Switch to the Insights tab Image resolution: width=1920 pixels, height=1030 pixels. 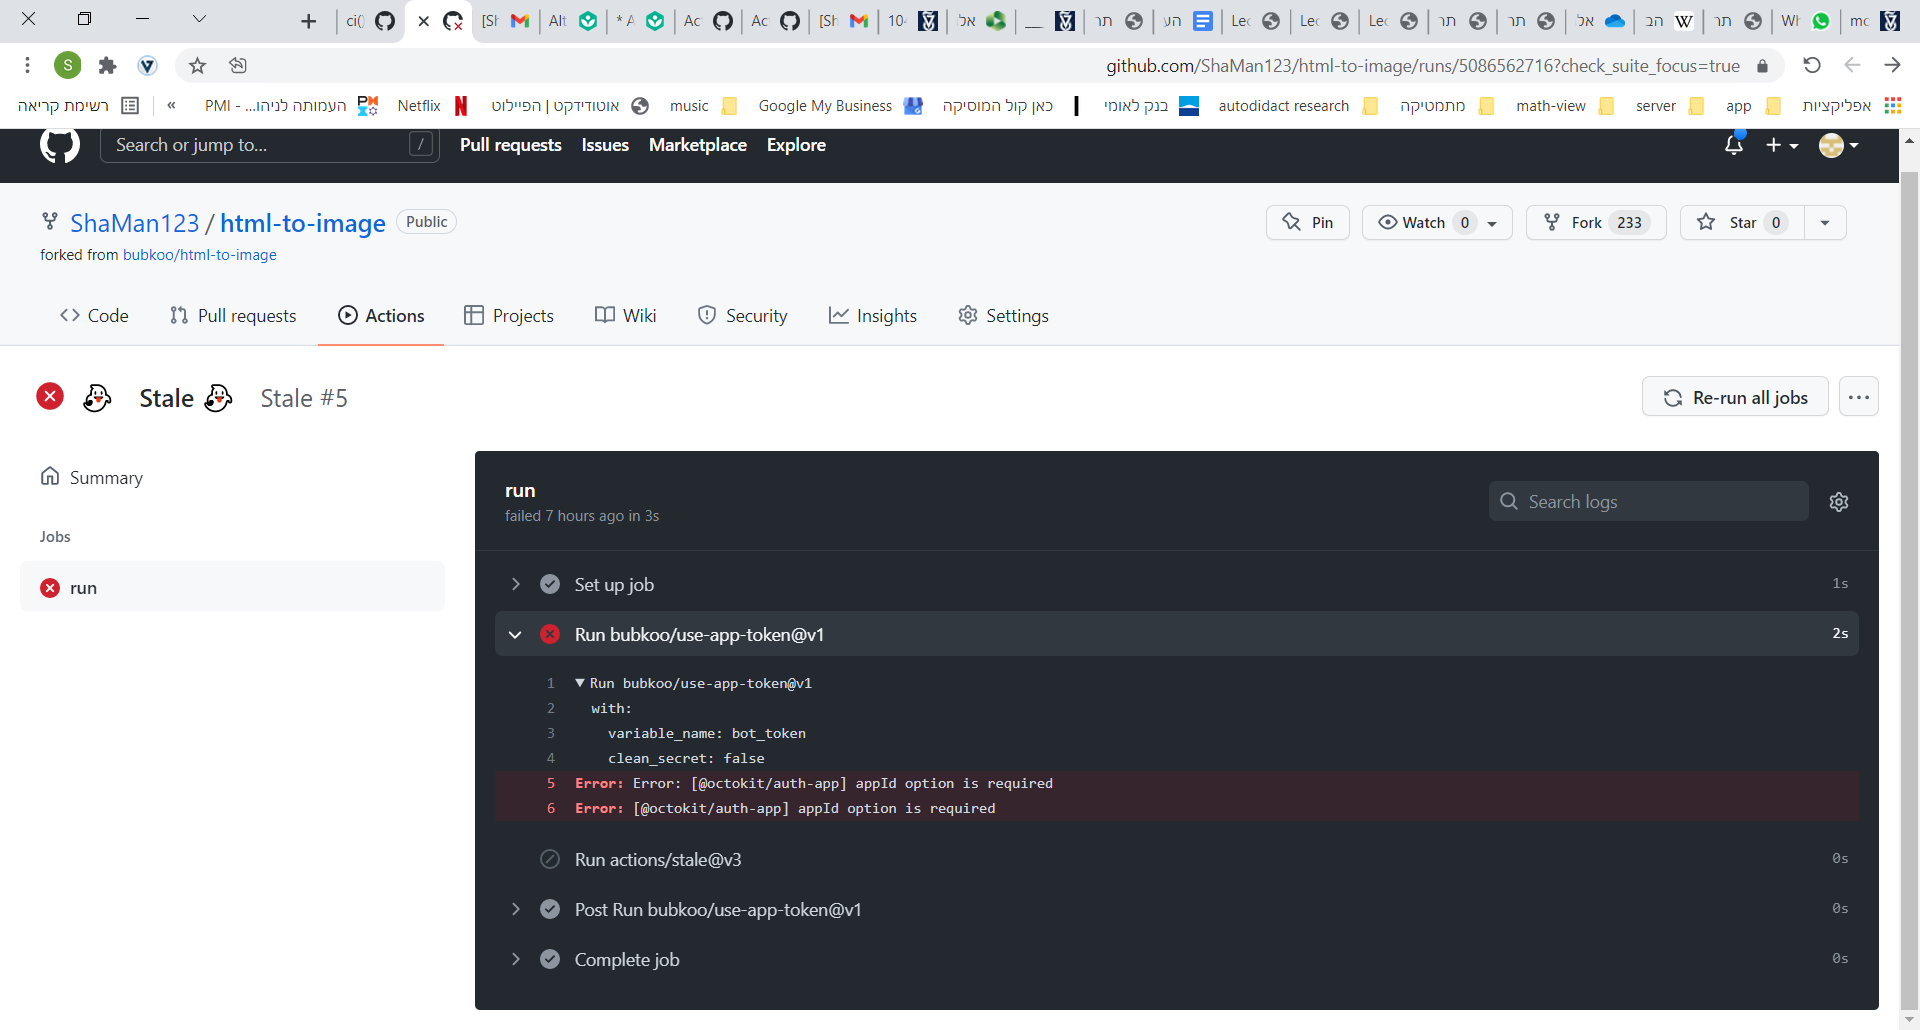point(873,315)
